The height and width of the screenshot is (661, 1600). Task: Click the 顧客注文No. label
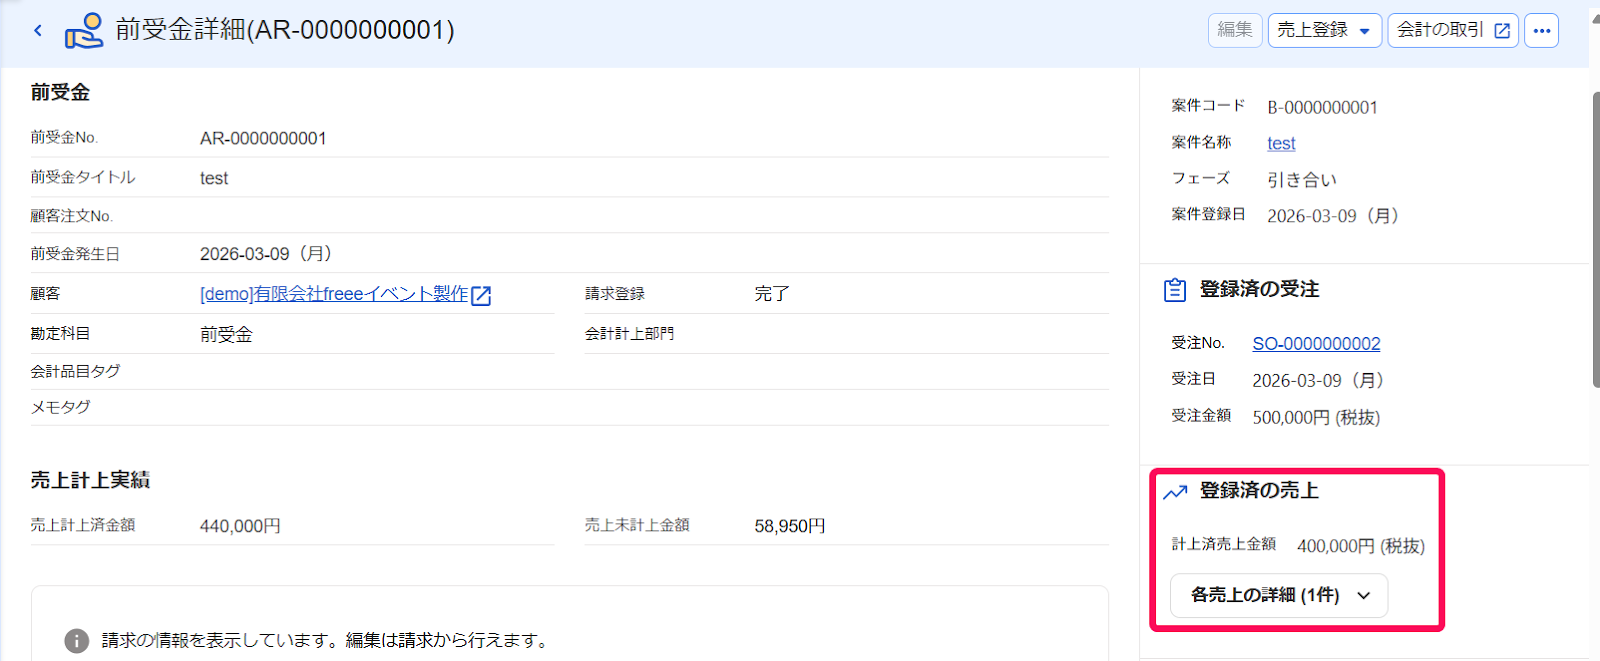click(71, 216)
